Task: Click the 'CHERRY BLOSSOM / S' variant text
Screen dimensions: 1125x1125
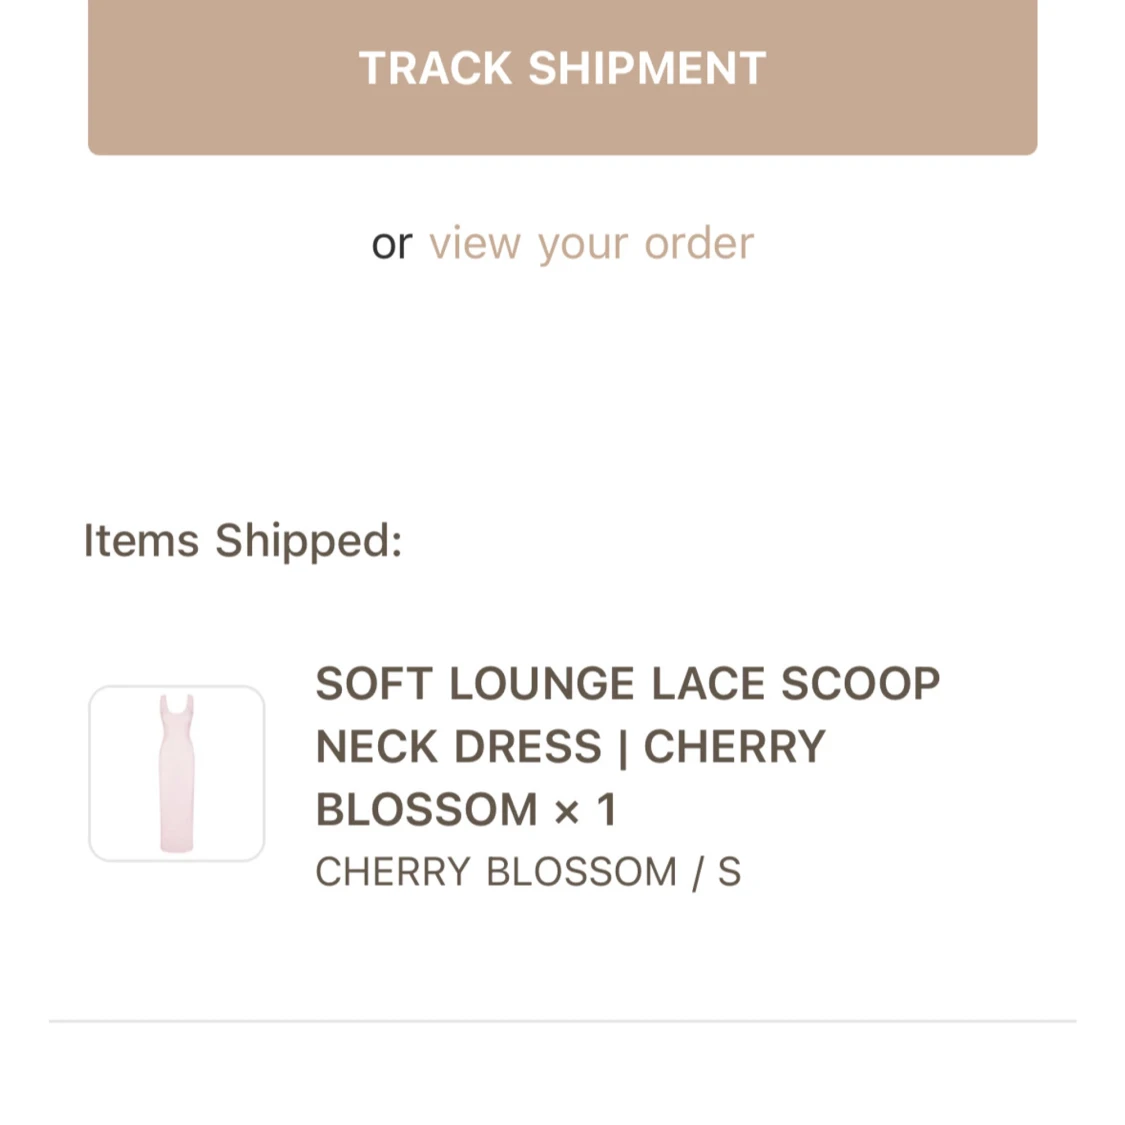Action: click(x=528, y=872)
